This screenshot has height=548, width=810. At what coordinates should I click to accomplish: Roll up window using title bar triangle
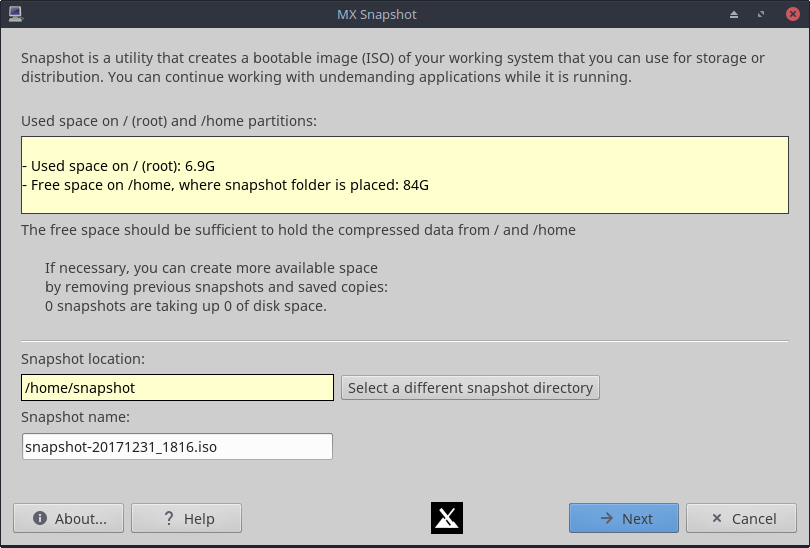pos(734,15)
